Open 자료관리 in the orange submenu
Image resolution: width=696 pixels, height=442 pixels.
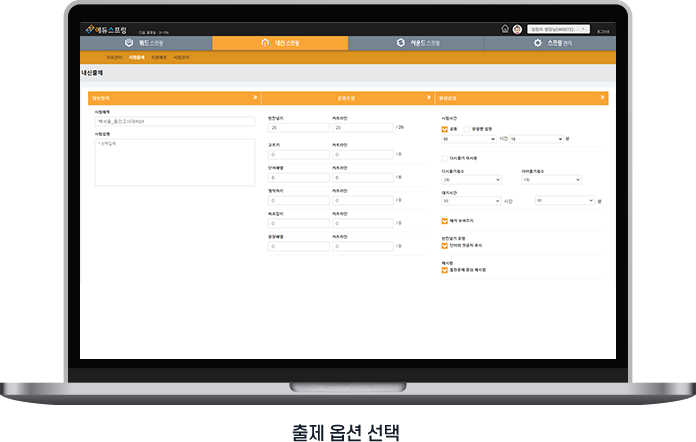pos(114,58)
